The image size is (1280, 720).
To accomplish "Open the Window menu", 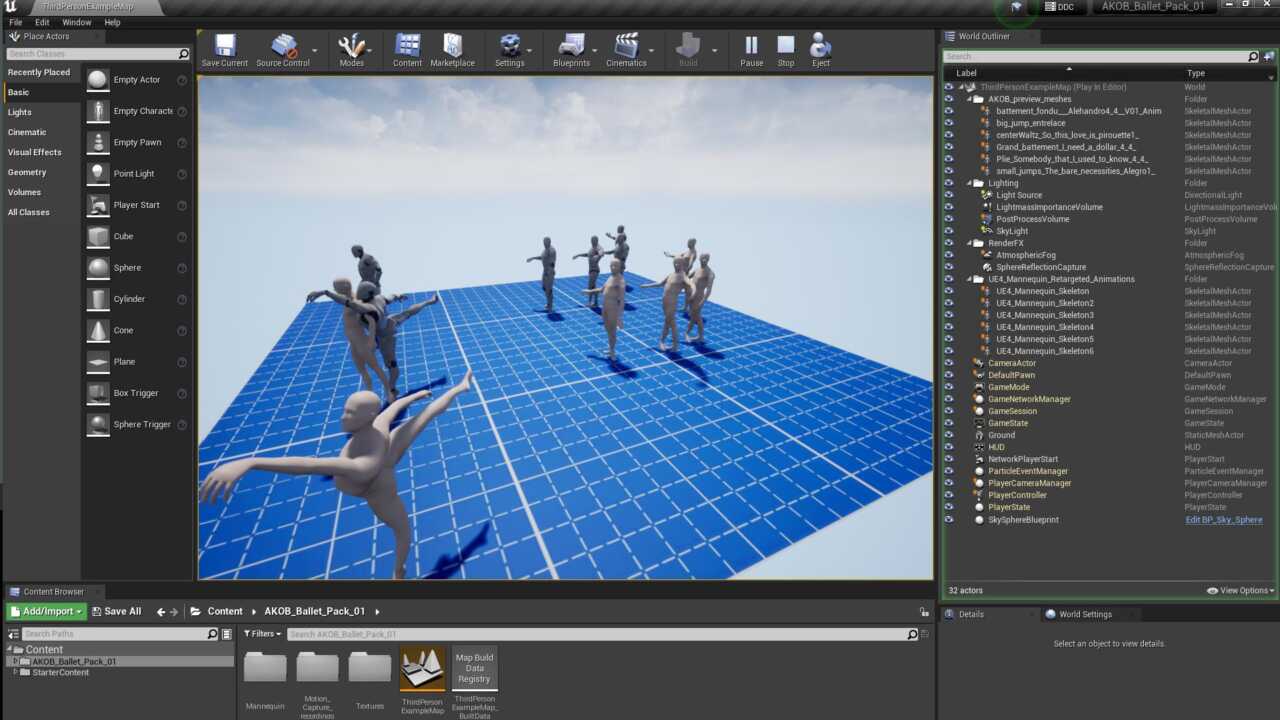I will point(76,22).
